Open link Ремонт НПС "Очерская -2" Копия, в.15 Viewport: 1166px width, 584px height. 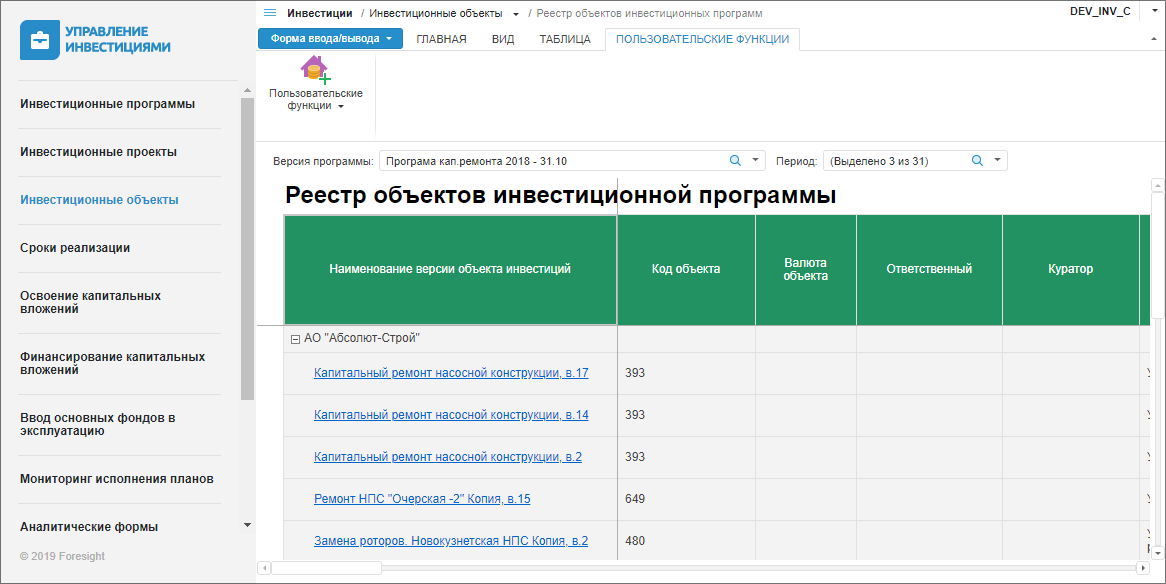click(422, 499)
